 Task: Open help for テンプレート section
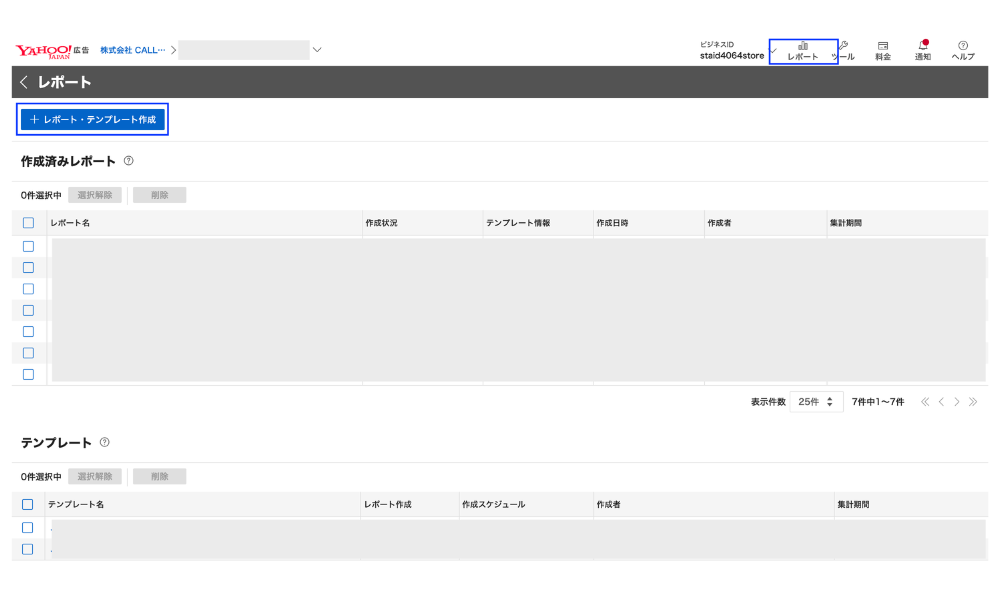pos(106,442)
